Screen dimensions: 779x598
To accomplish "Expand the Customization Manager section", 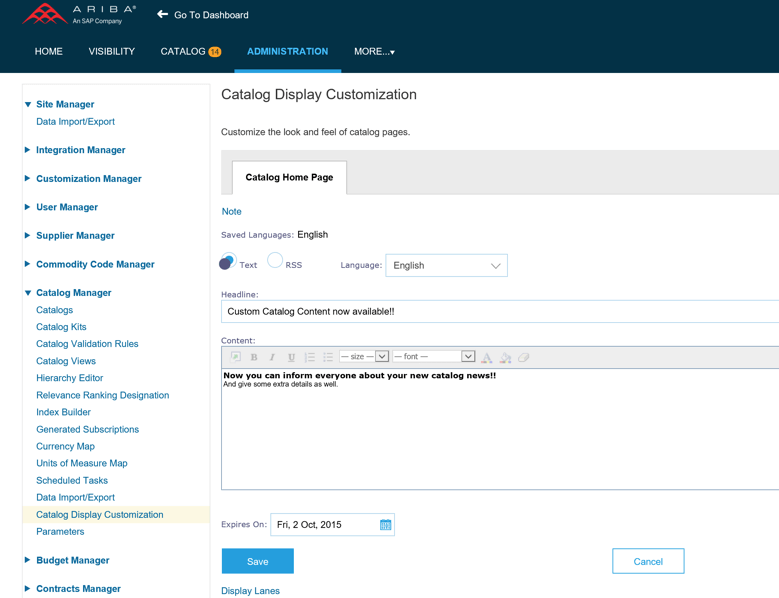I will (x=27, y=178).
